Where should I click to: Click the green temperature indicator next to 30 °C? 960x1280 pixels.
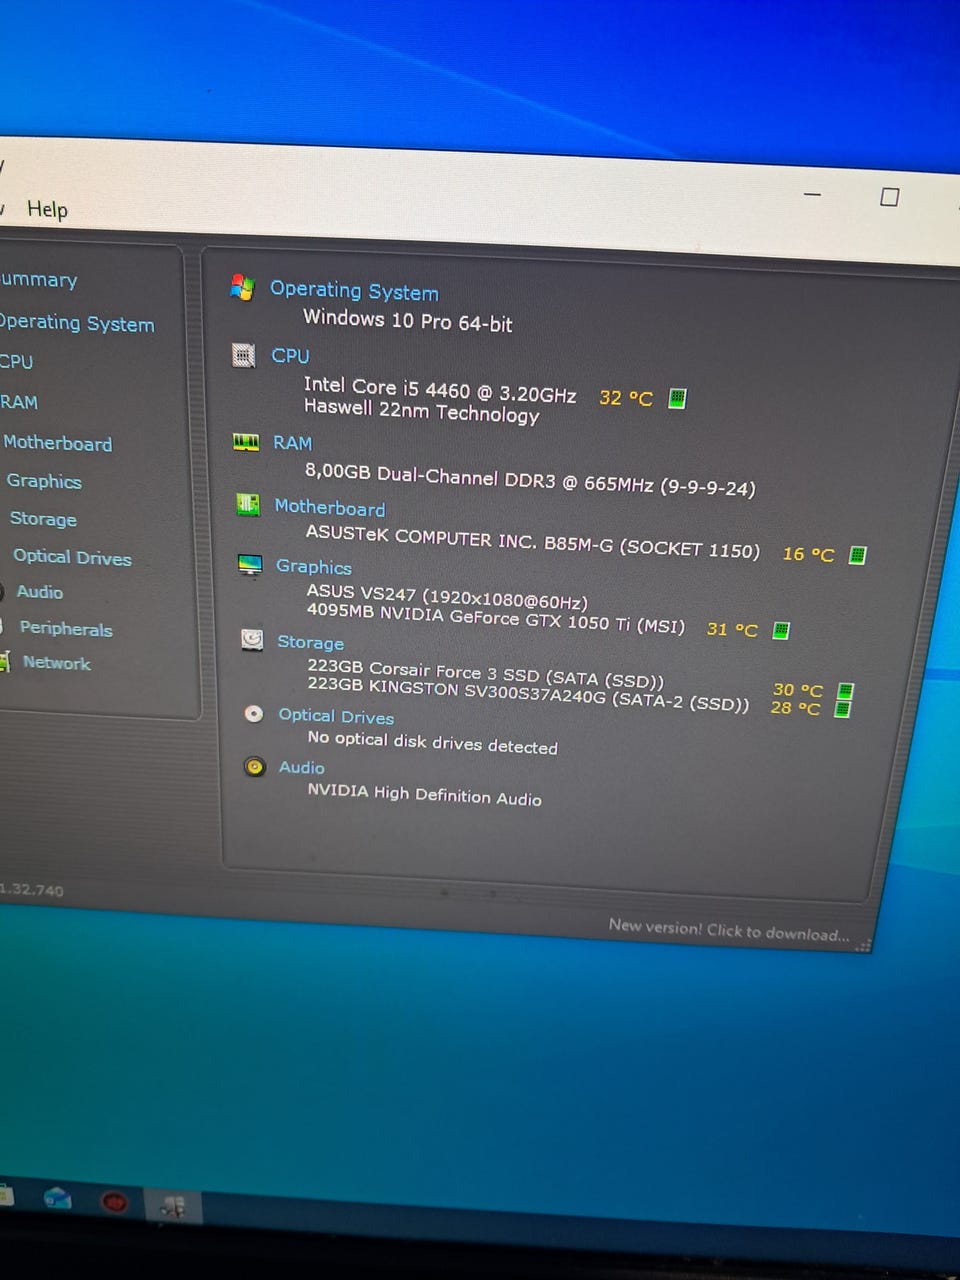click(845, 691)
